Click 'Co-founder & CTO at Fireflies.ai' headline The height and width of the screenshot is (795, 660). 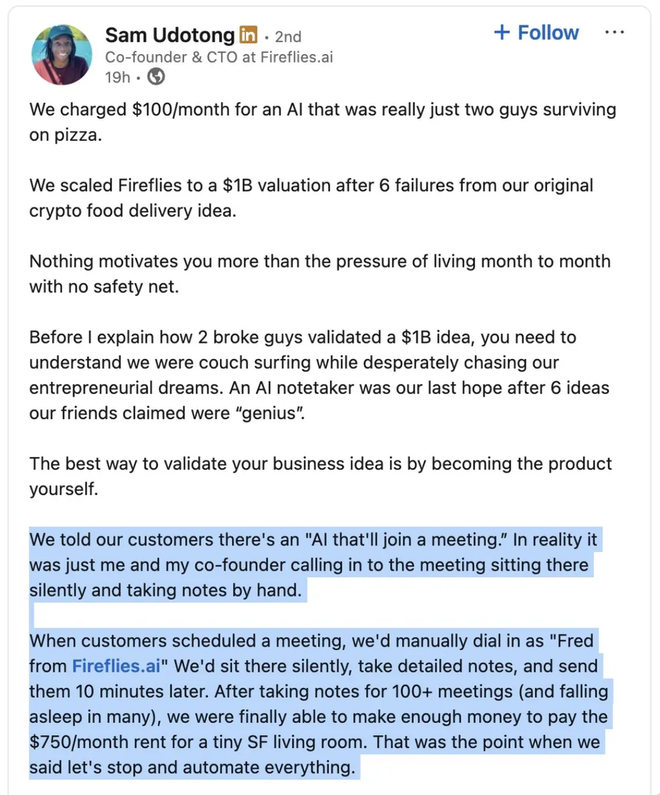[216, 58]
